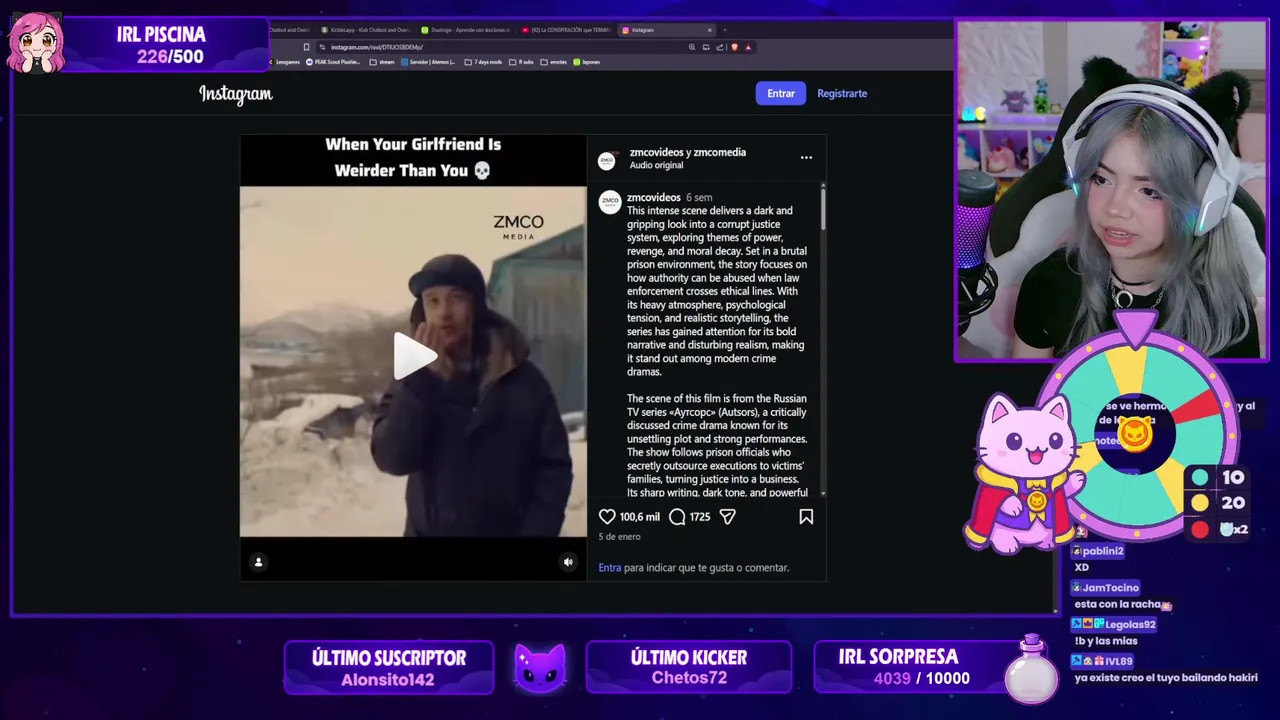Click JamTocino username in chat
Screen dimensions: 1280x720
click(1110, 588)
